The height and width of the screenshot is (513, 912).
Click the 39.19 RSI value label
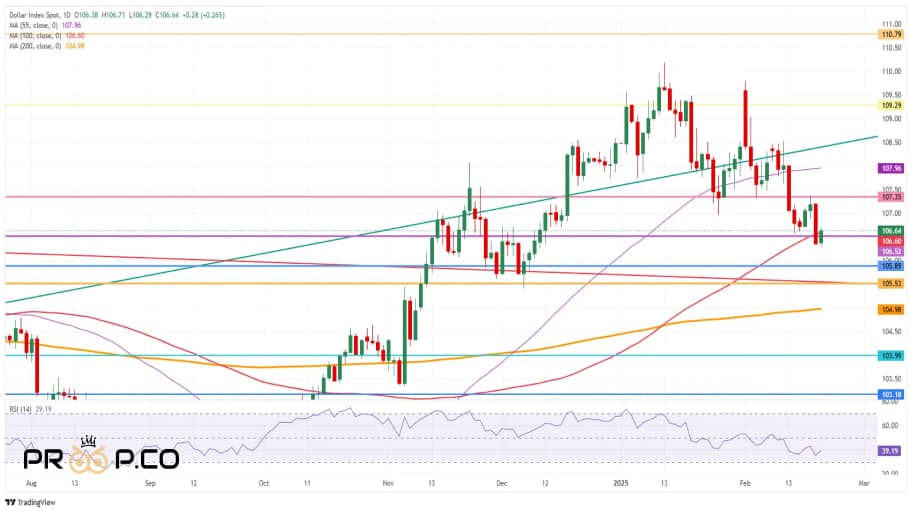(x=890, y=451)
